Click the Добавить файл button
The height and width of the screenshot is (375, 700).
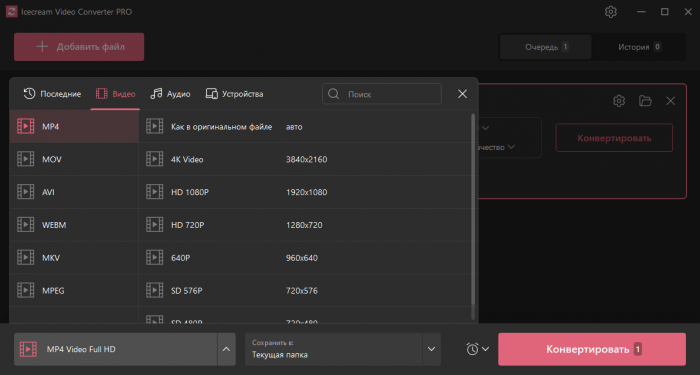coord(79,47)
